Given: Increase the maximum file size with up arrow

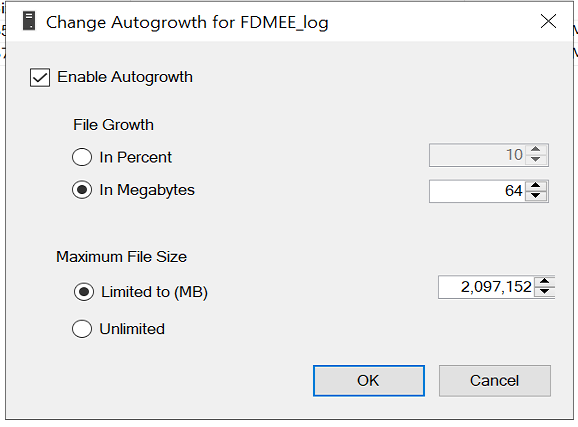Looking at the screenshot, I should (x=544, y=282).
